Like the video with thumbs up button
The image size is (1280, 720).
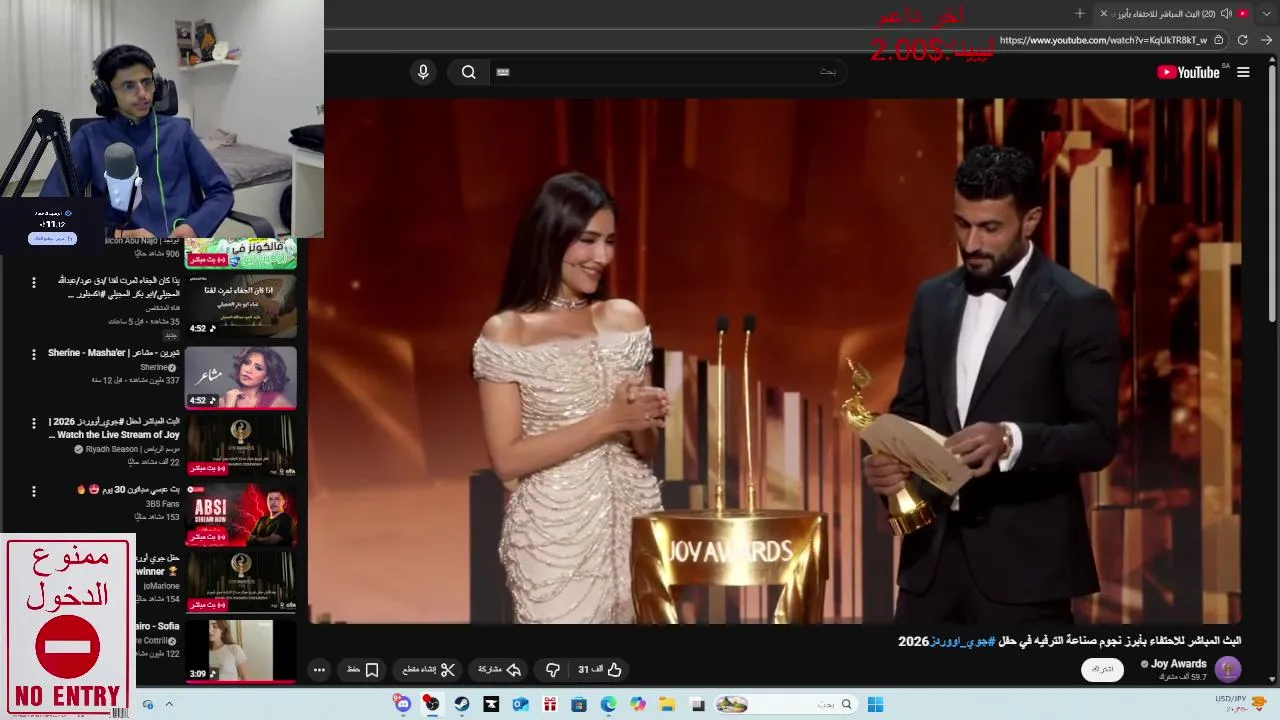pos(600,669)
